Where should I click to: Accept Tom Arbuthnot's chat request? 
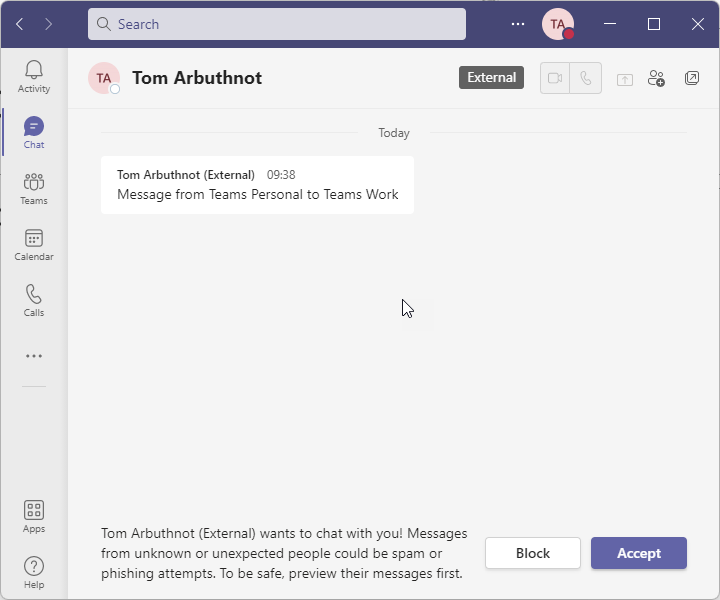click(x=638, y=553)
